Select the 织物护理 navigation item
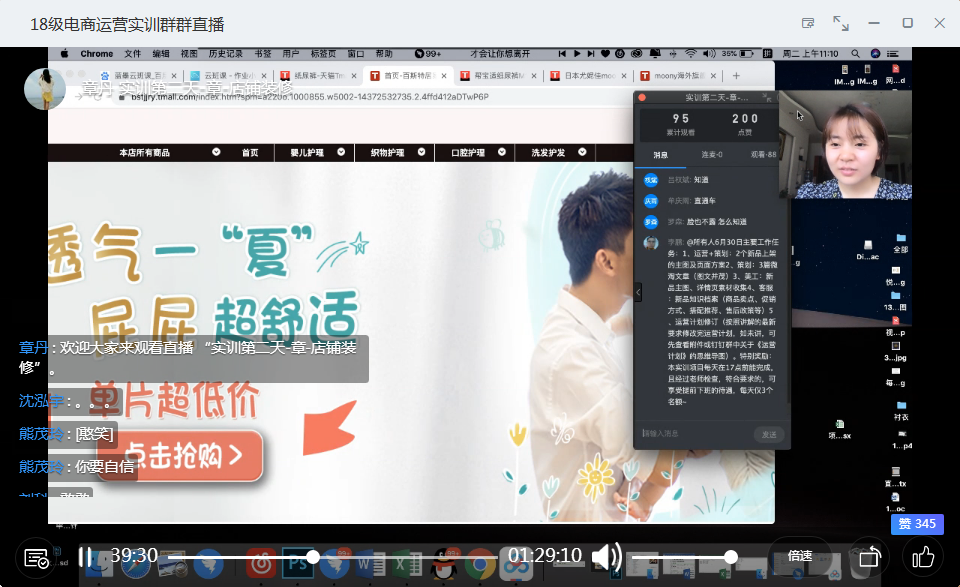The height and width of the screenshot is (587, 960). click(x=385, y=153)
